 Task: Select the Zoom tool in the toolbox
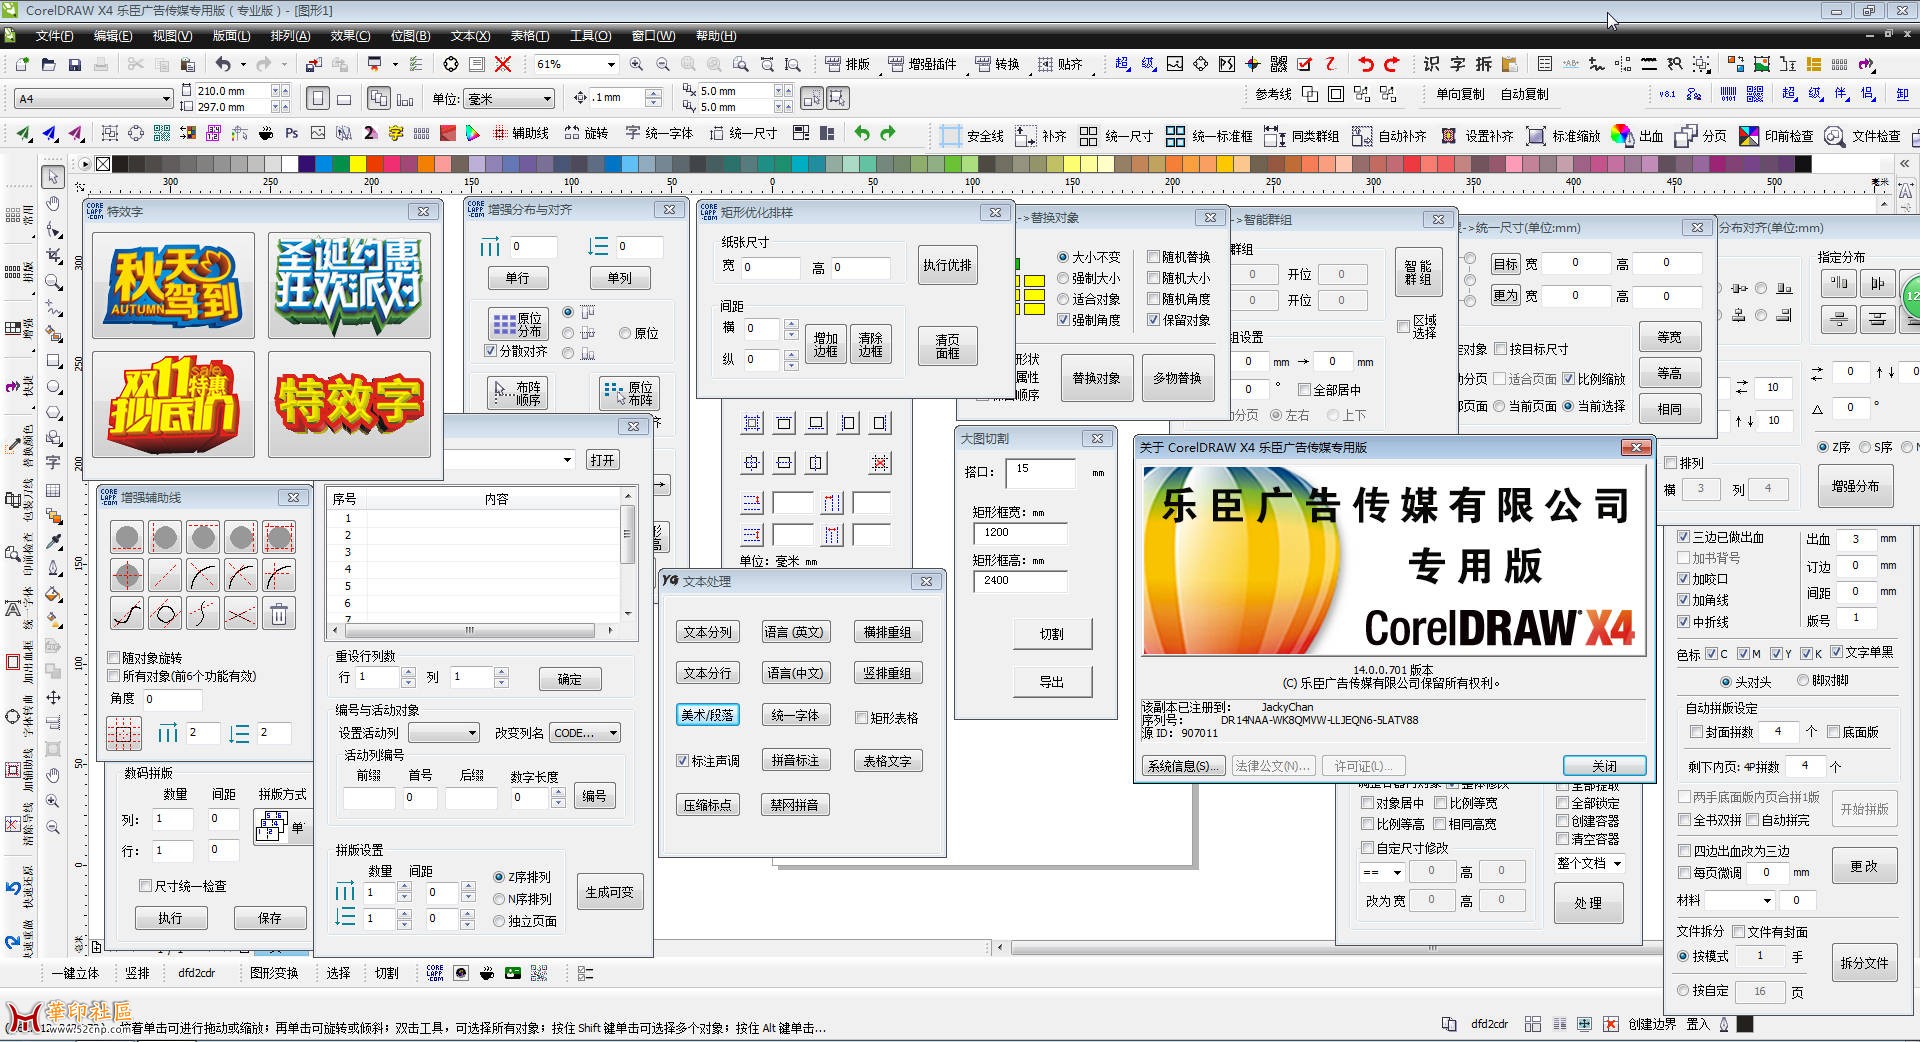(x=54, y=282)
